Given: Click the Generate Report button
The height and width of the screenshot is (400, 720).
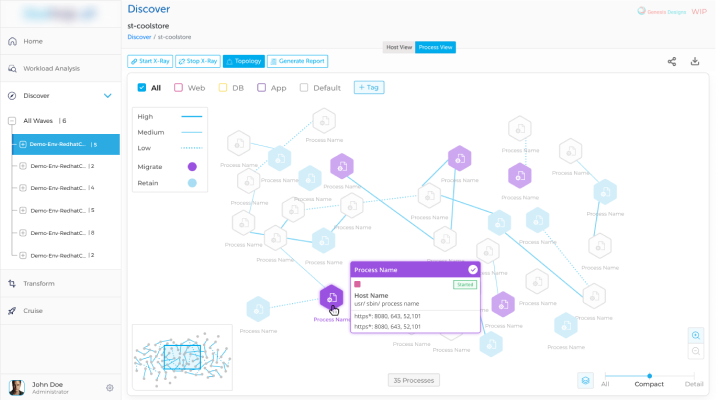Looking at the screenshot, I should (297, 61).
